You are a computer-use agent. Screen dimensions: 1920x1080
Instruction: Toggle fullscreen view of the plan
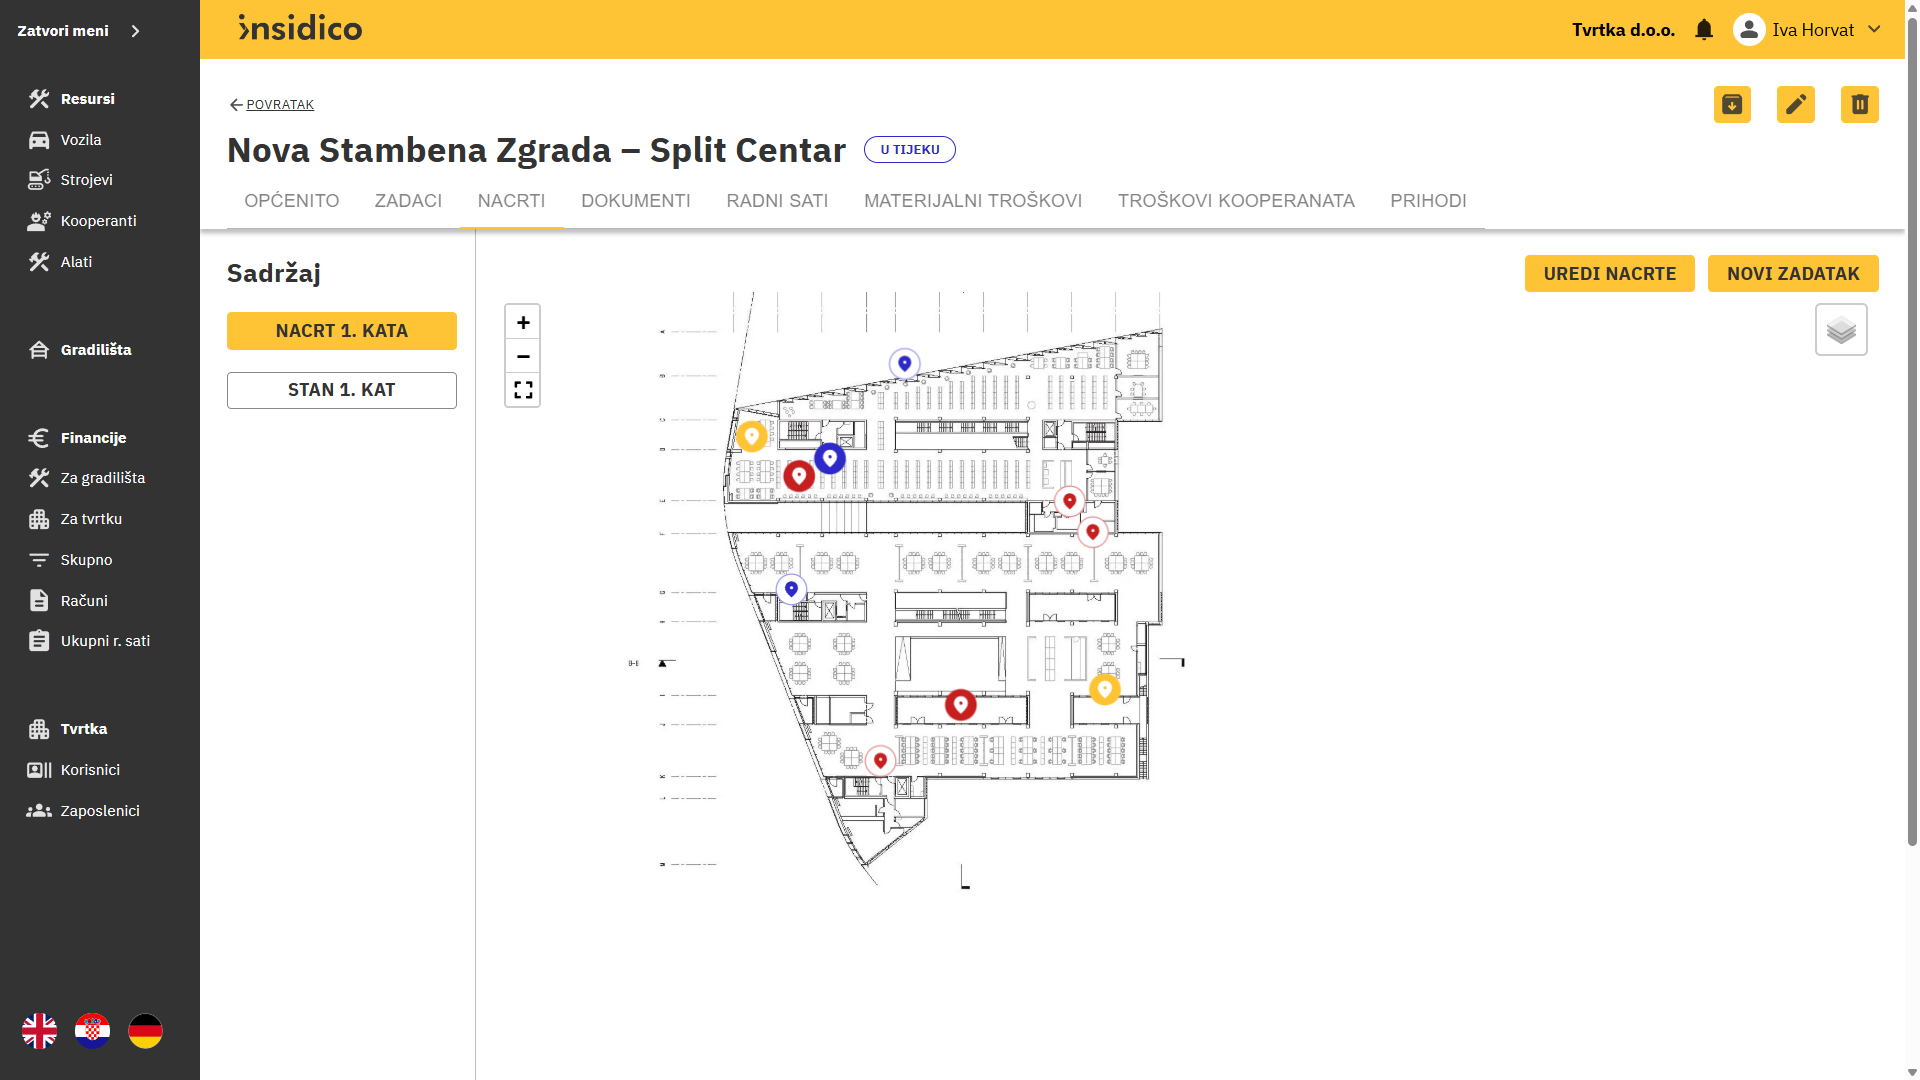tap(523, 390)
